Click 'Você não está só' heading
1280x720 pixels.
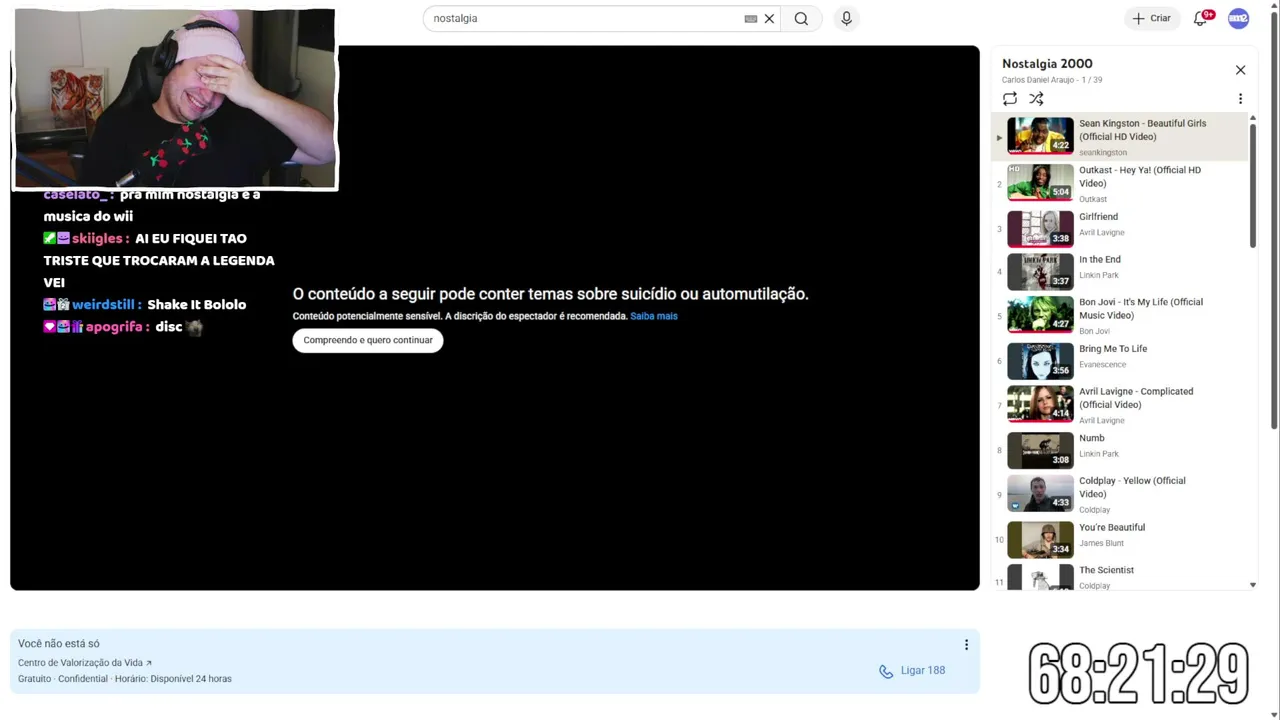58,643
